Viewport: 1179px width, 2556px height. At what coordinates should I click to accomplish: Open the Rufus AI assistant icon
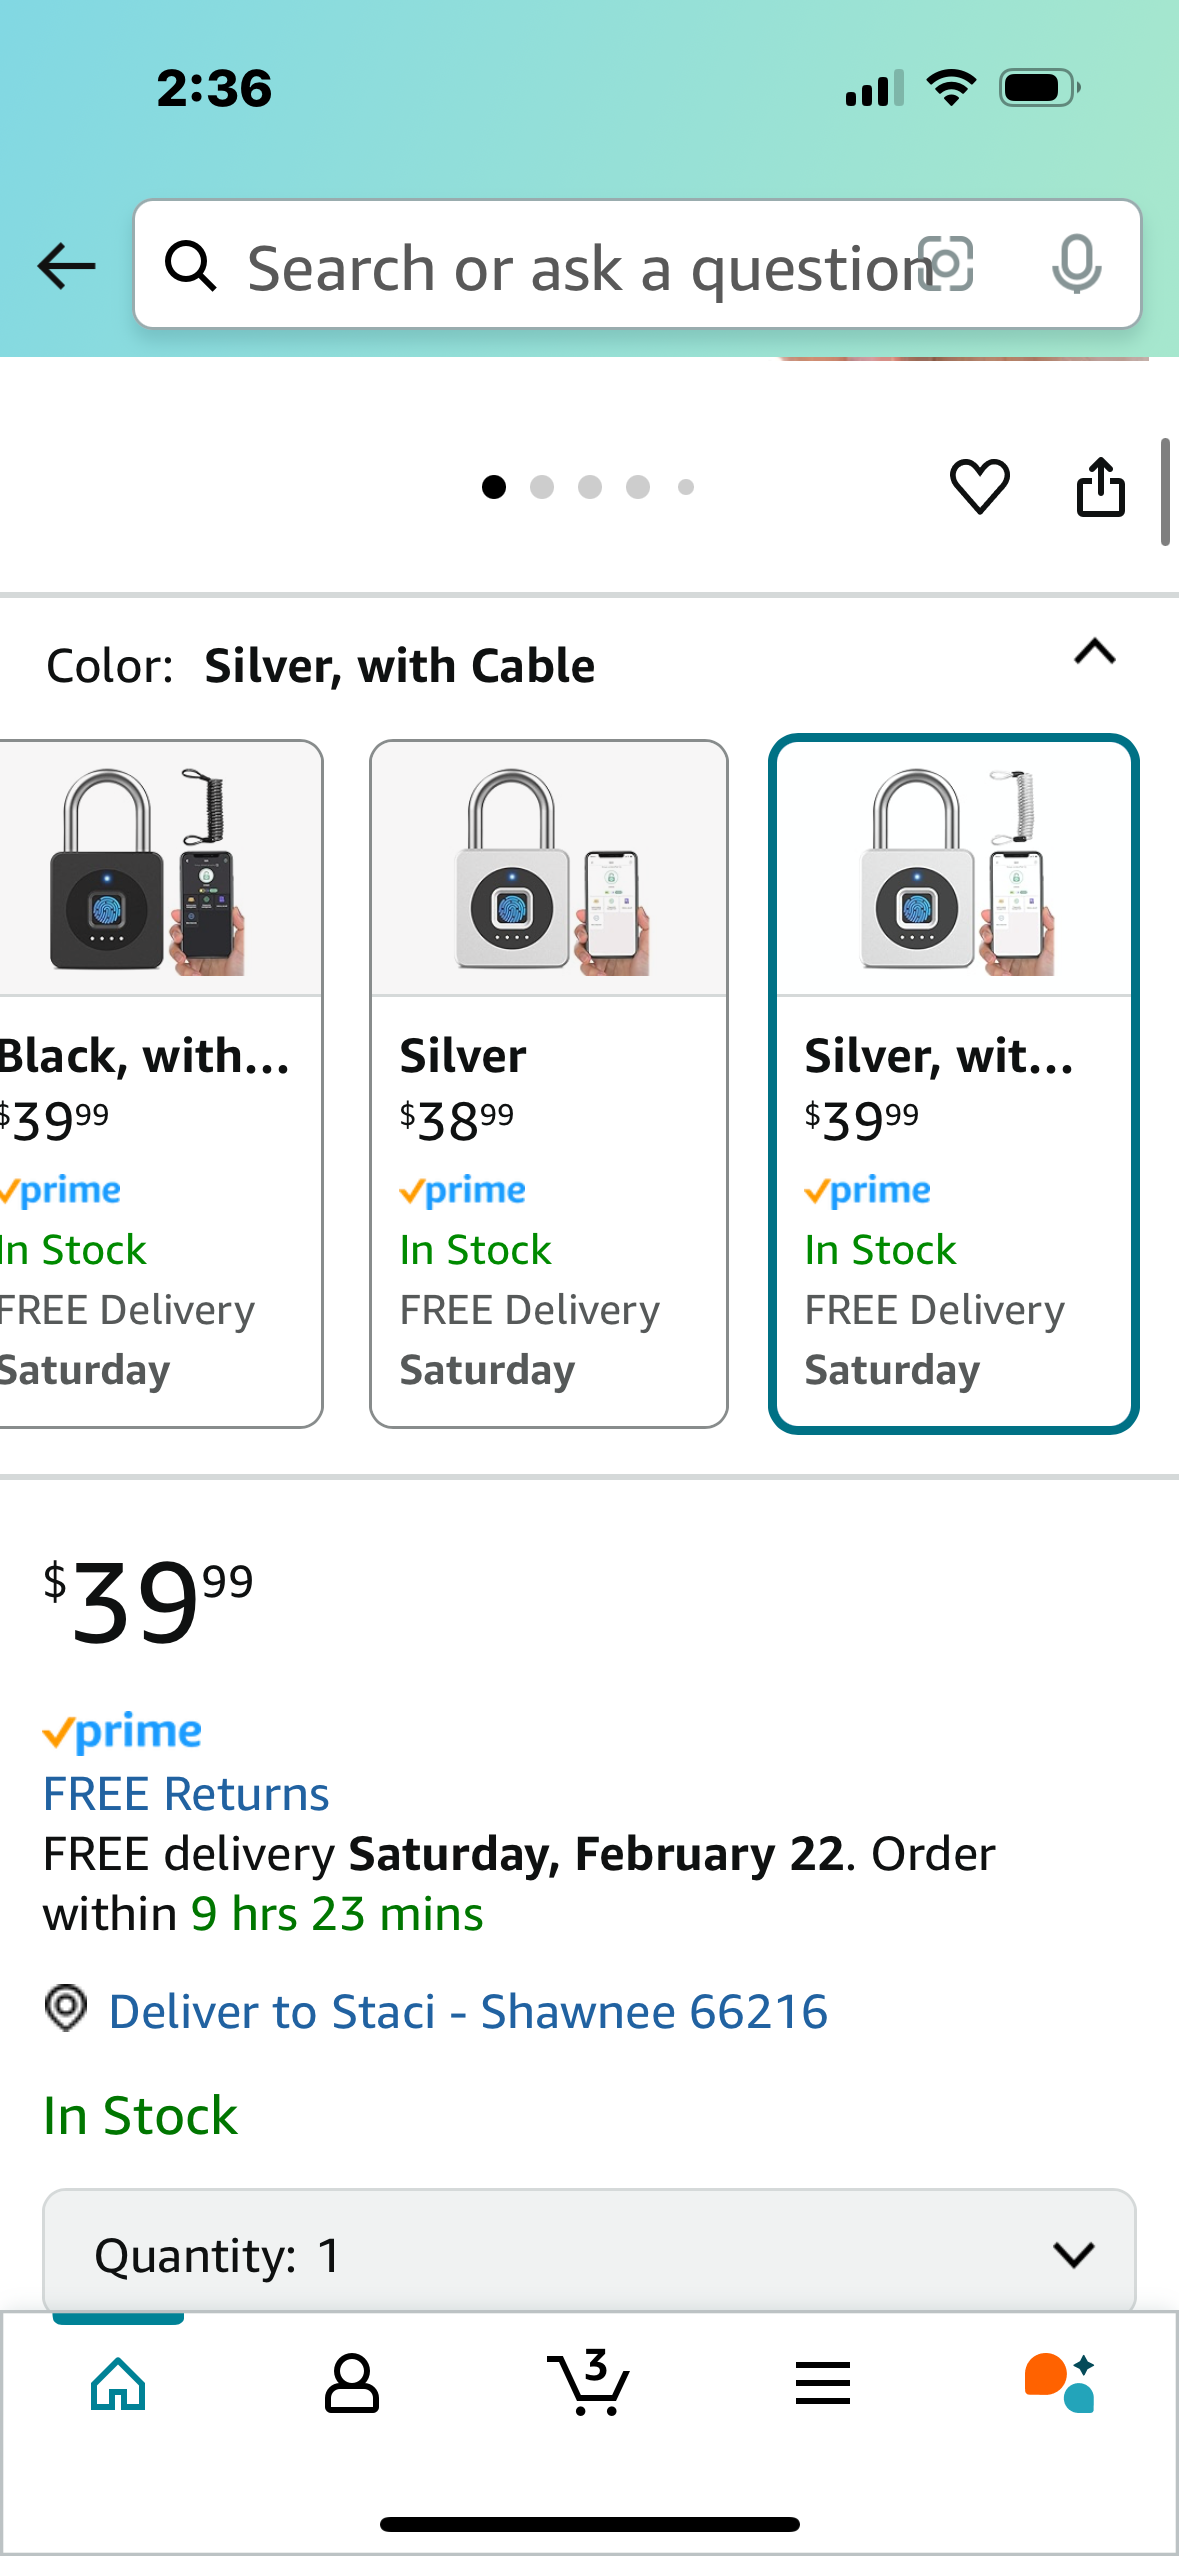1059,2383
